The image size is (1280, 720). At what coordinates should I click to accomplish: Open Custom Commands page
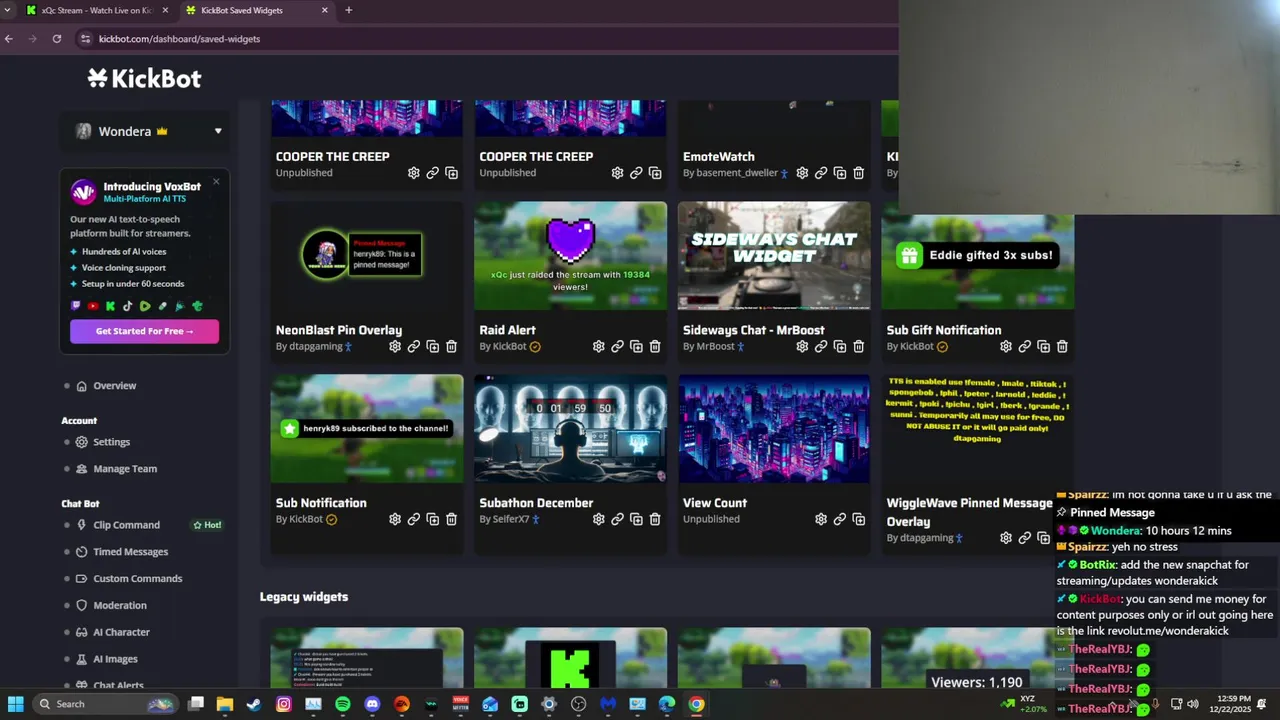[137, 579]
